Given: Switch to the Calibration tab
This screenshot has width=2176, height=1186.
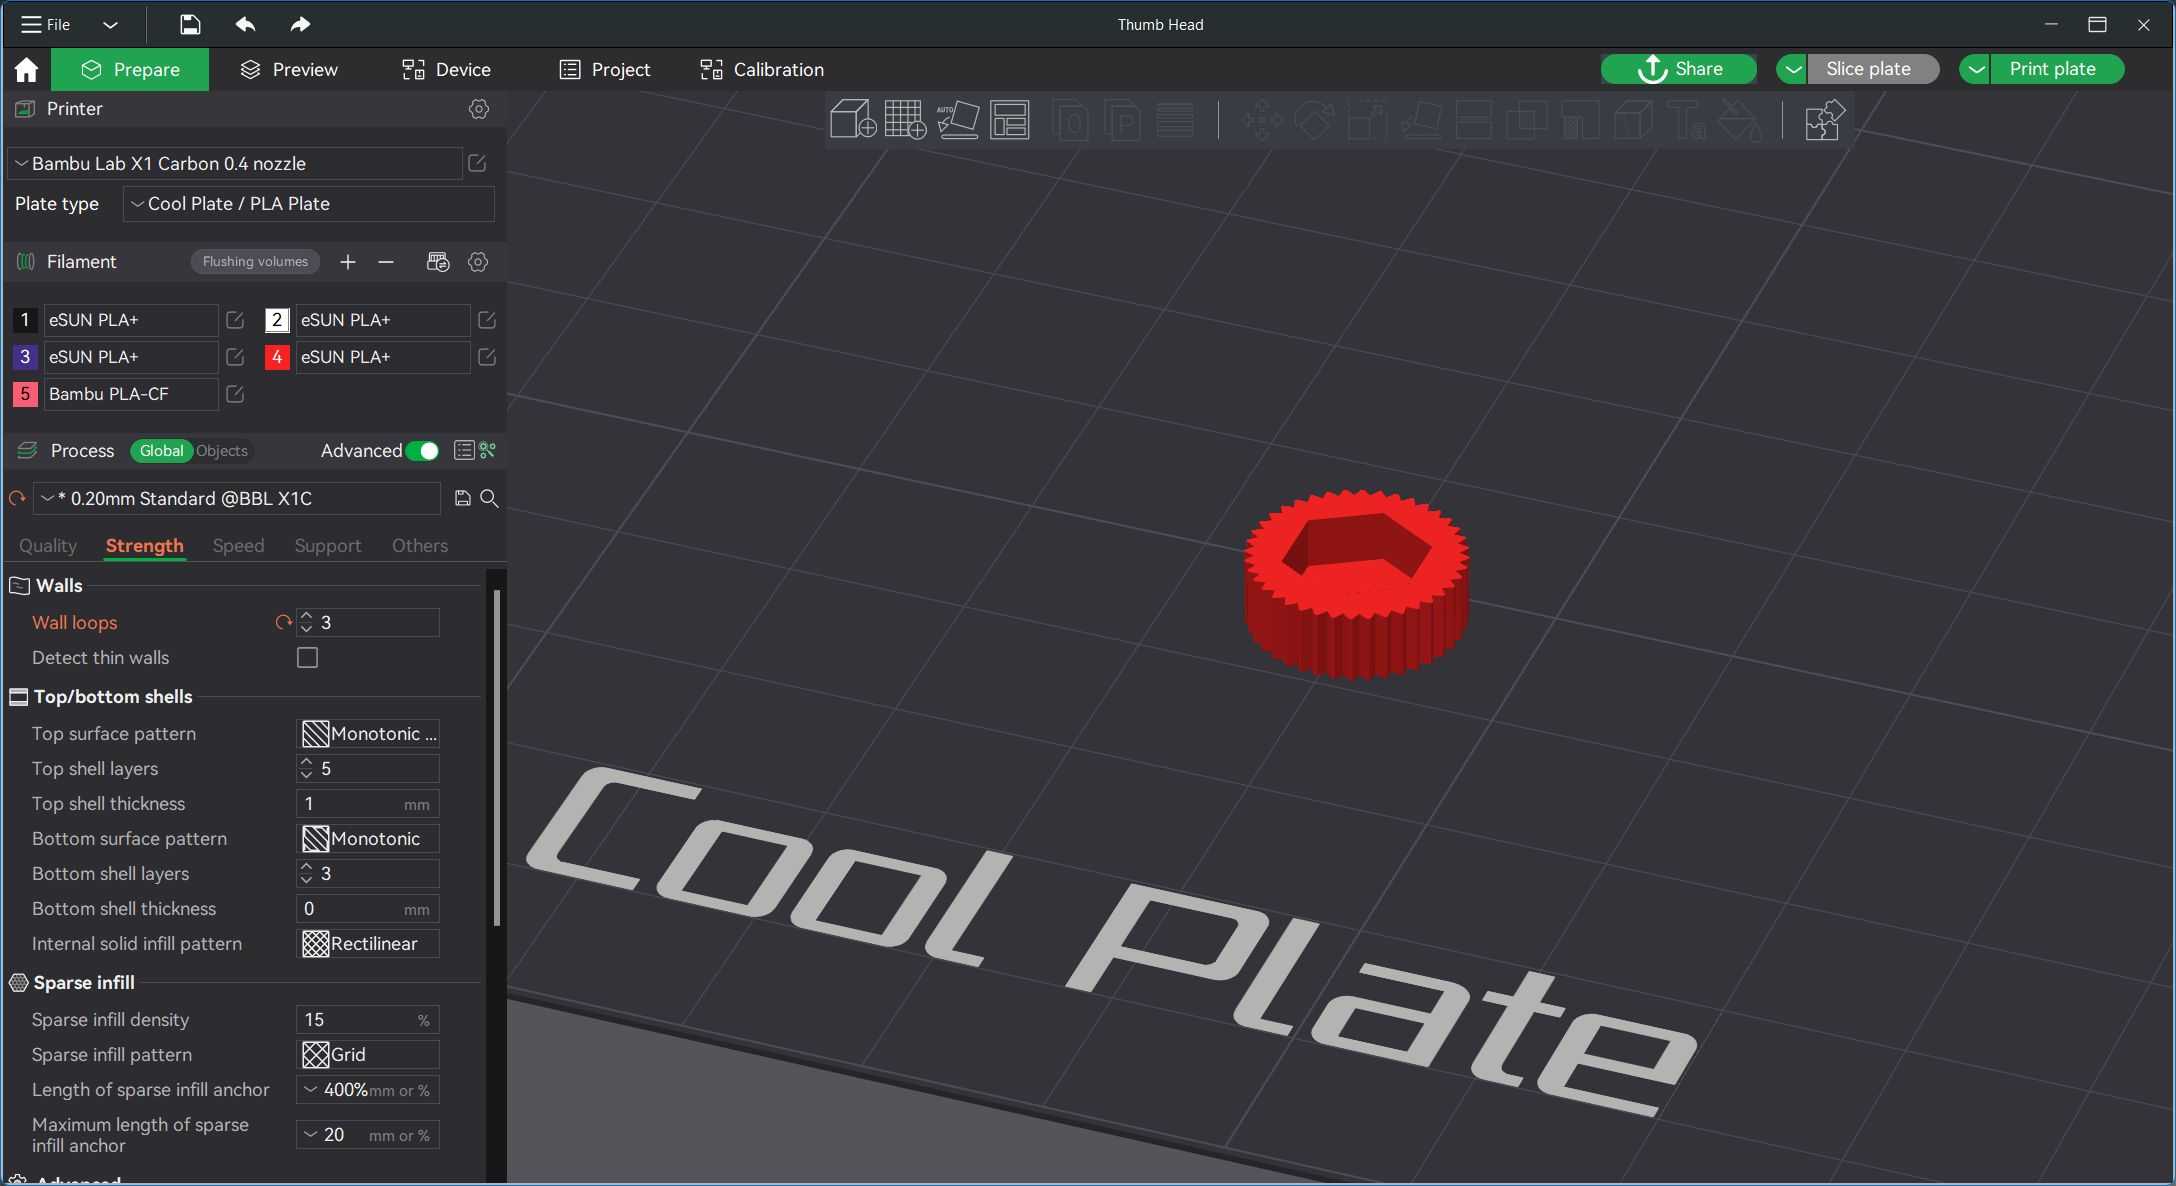Looking at the screenshot, I should pyautogui.click(x=762, y=69).
